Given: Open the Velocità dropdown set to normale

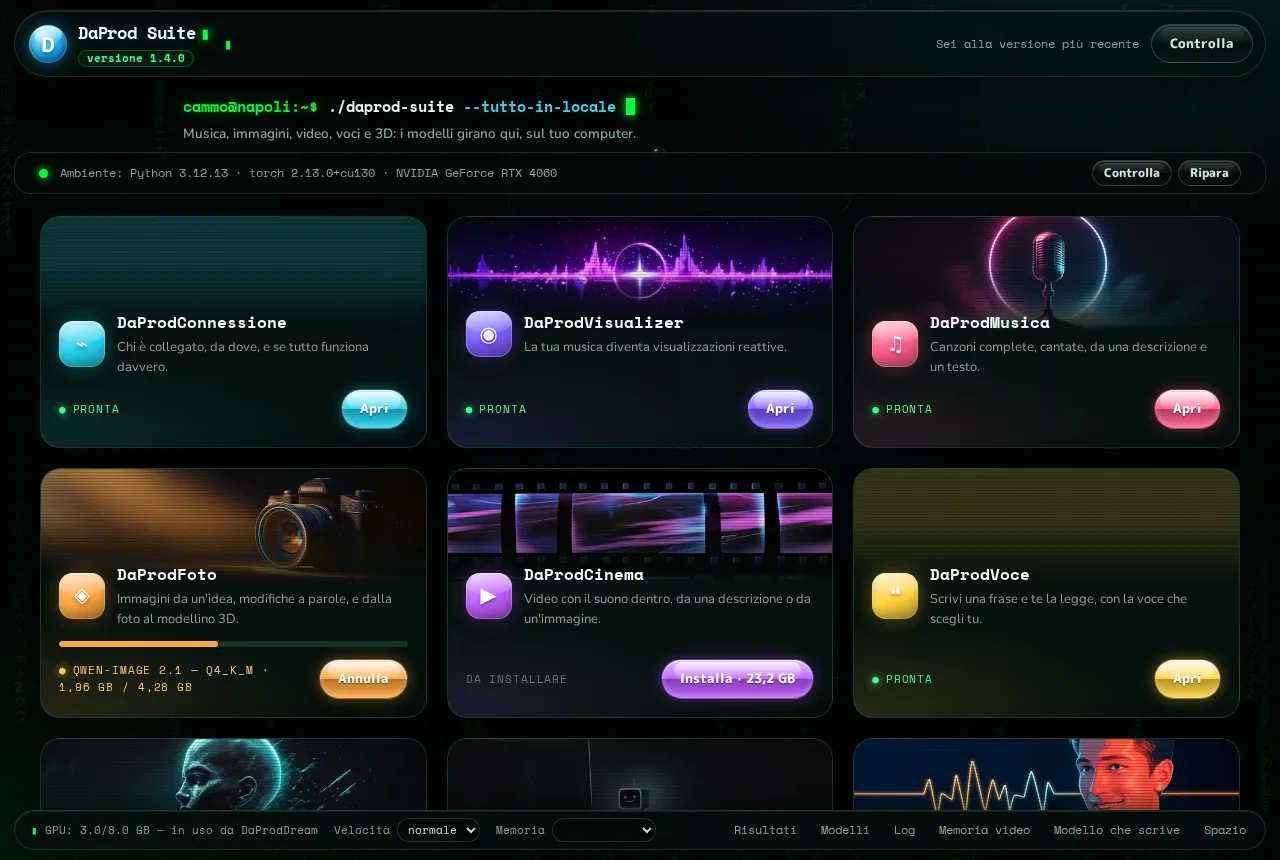Looking at the screenshot, I should coord(438,830).
